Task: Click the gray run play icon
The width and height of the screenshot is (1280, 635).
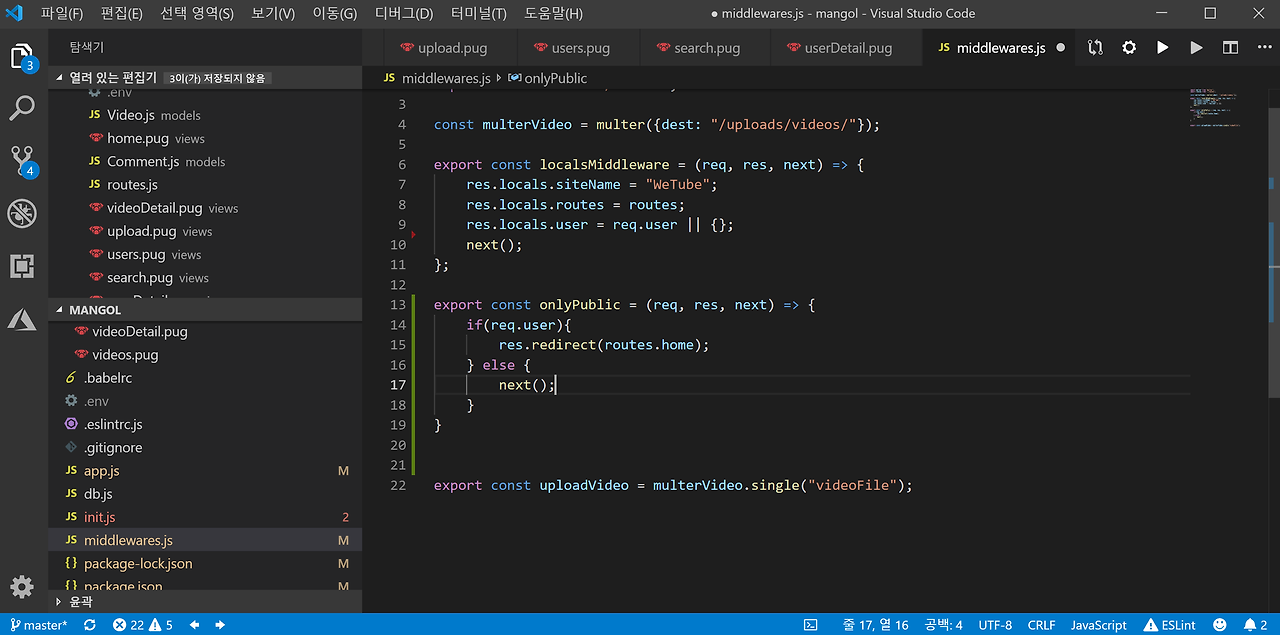Action: coord(1196,47)
